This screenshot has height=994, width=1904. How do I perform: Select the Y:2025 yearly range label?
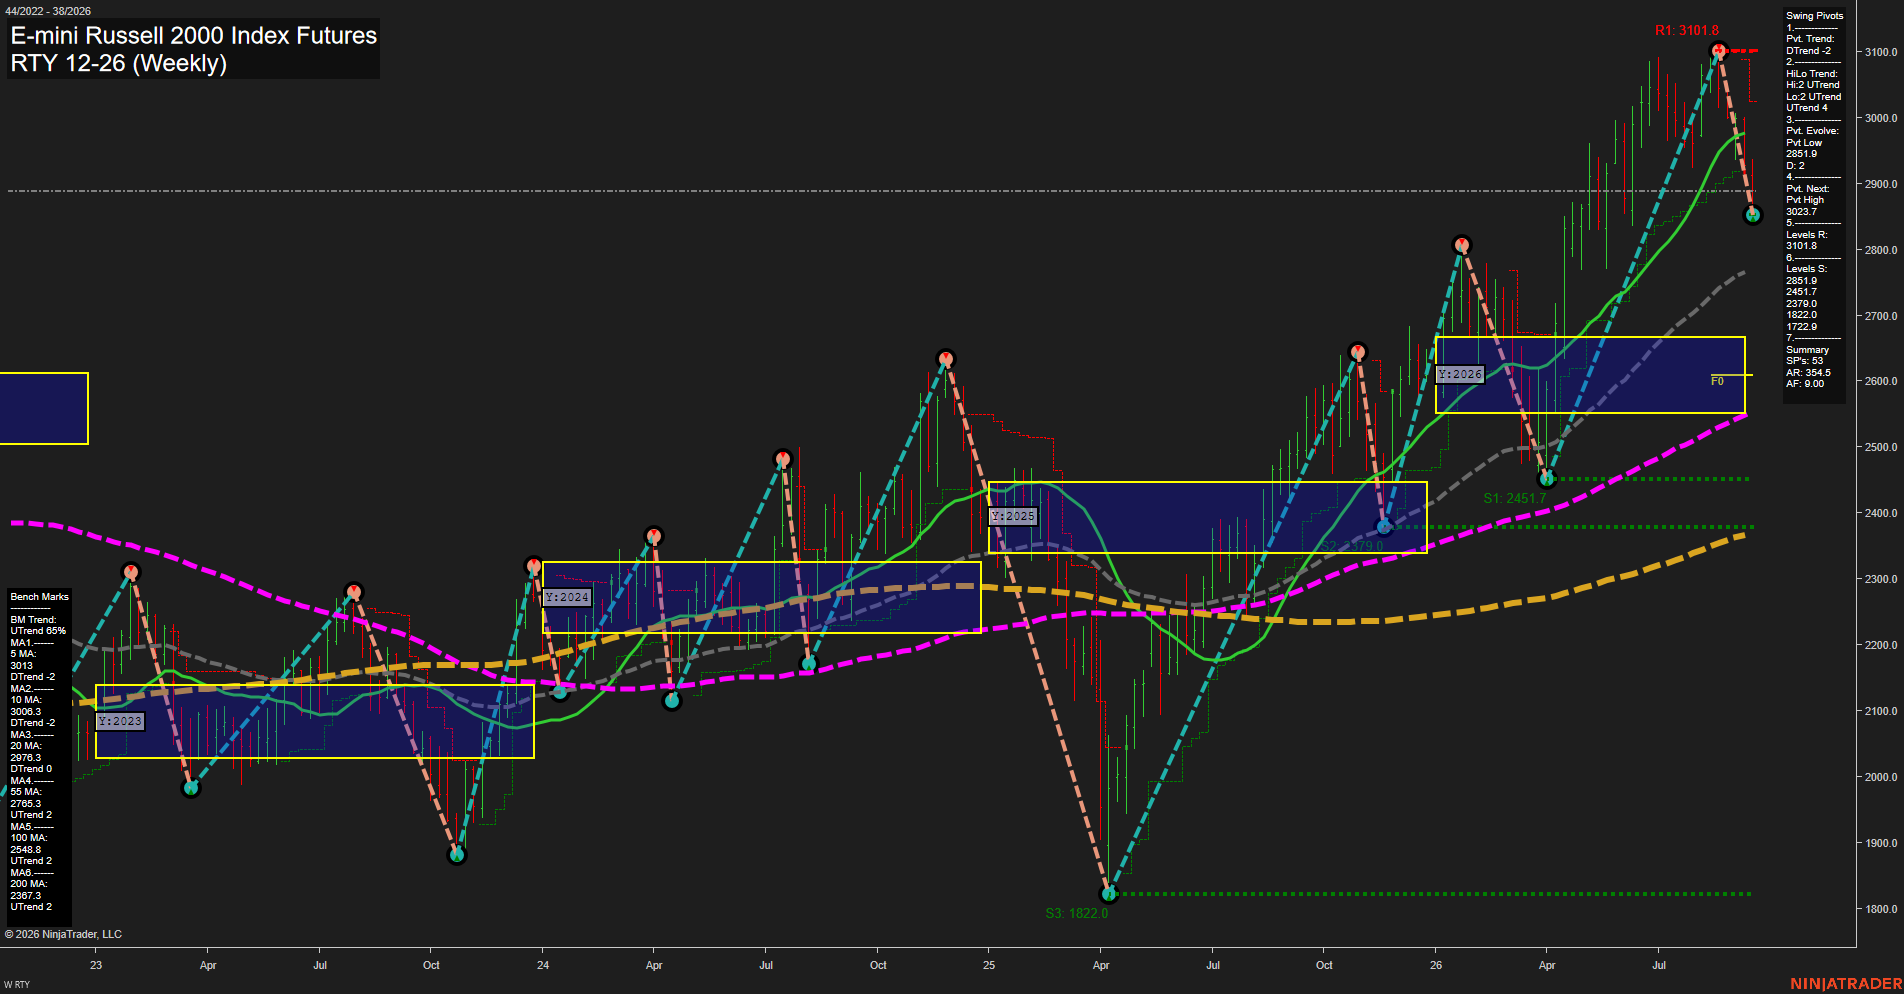1013,516
